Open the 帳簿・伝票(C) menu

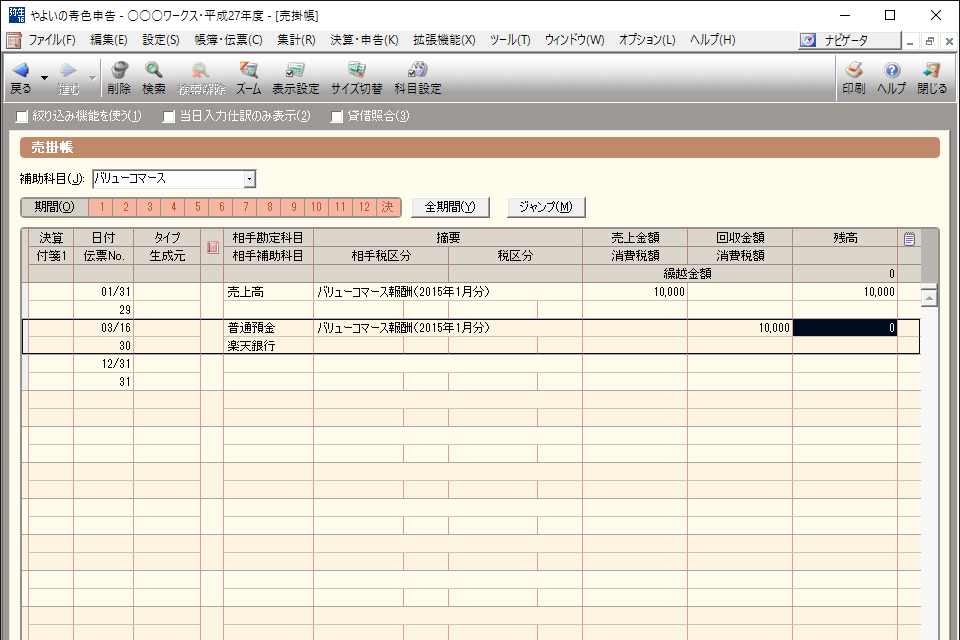click(x=228, y=40)
